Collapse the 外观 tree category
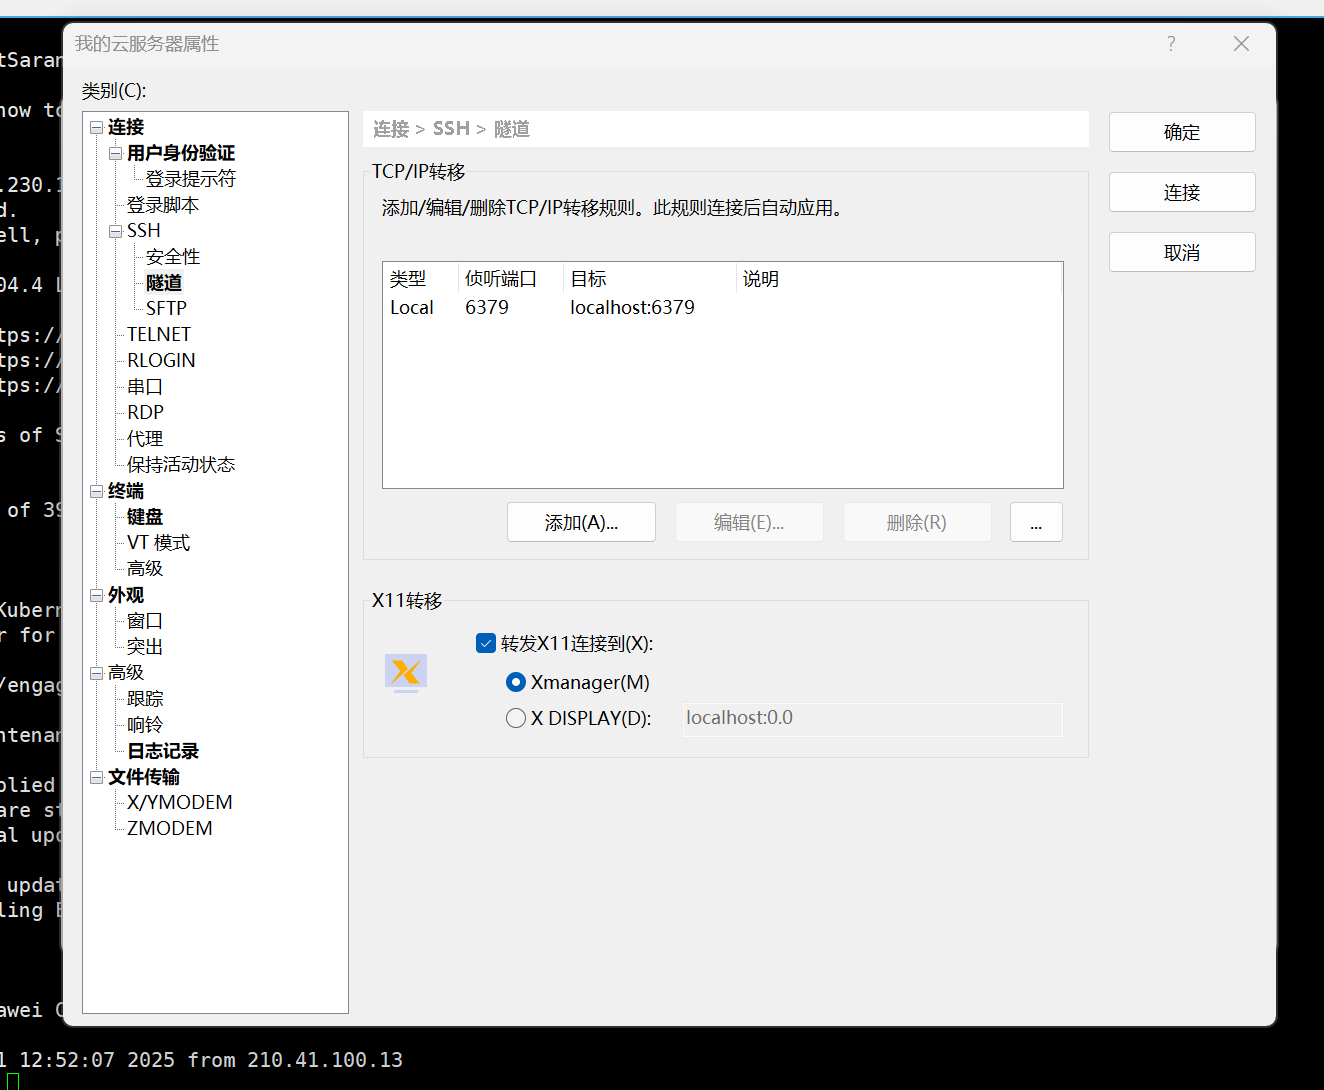This screenshot has height=1090, width=1324. point(97,595)
